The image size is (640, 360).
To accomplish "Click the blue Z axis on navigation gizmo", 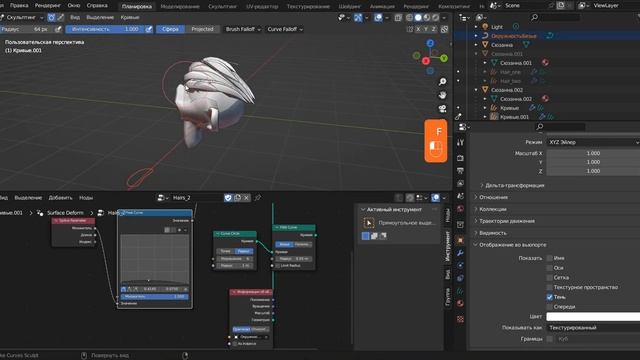I will tap(430, 43).
